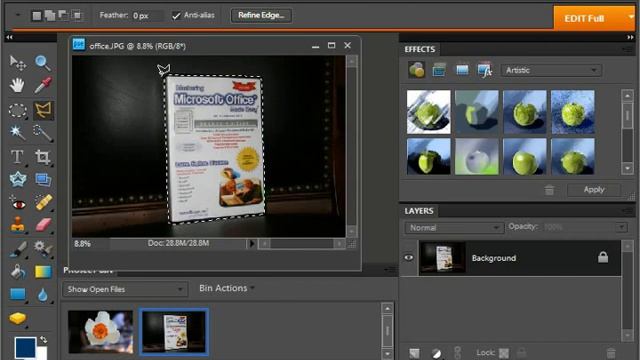Switch to the EDIT Full tab

(584, 18)
